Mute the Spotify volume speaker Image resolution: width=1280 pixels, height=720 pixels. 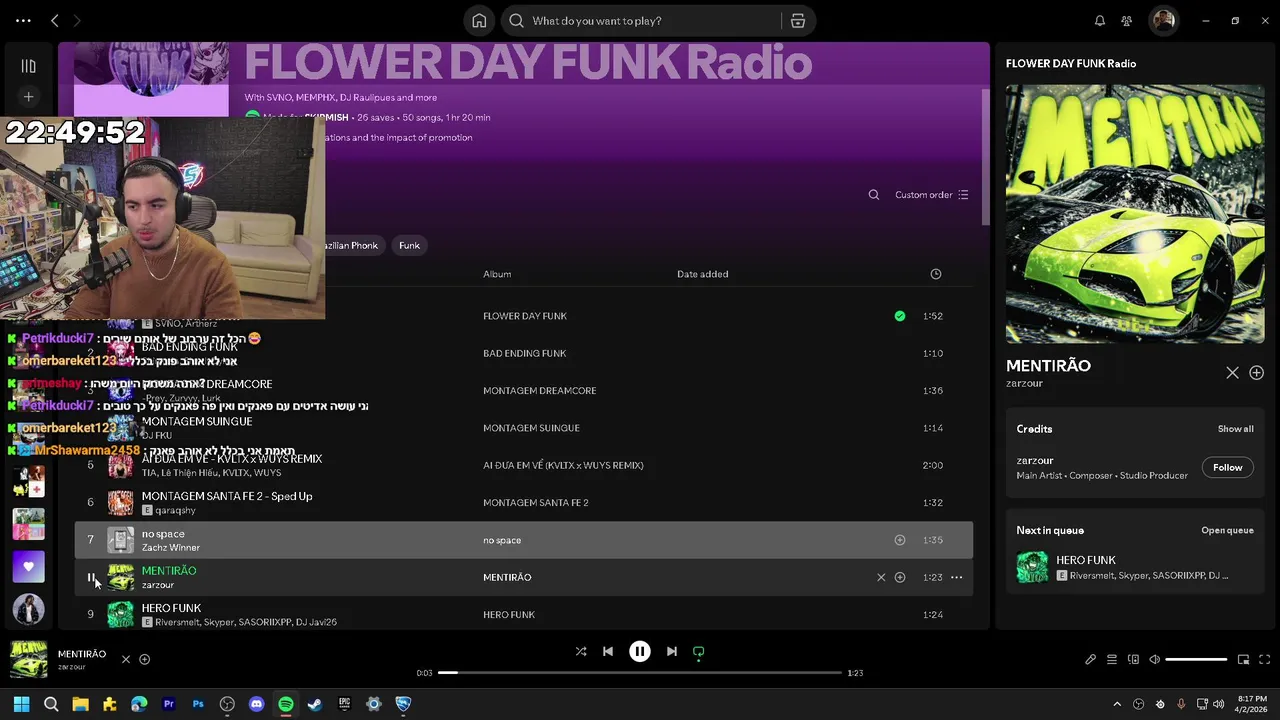coord(1154,659)
